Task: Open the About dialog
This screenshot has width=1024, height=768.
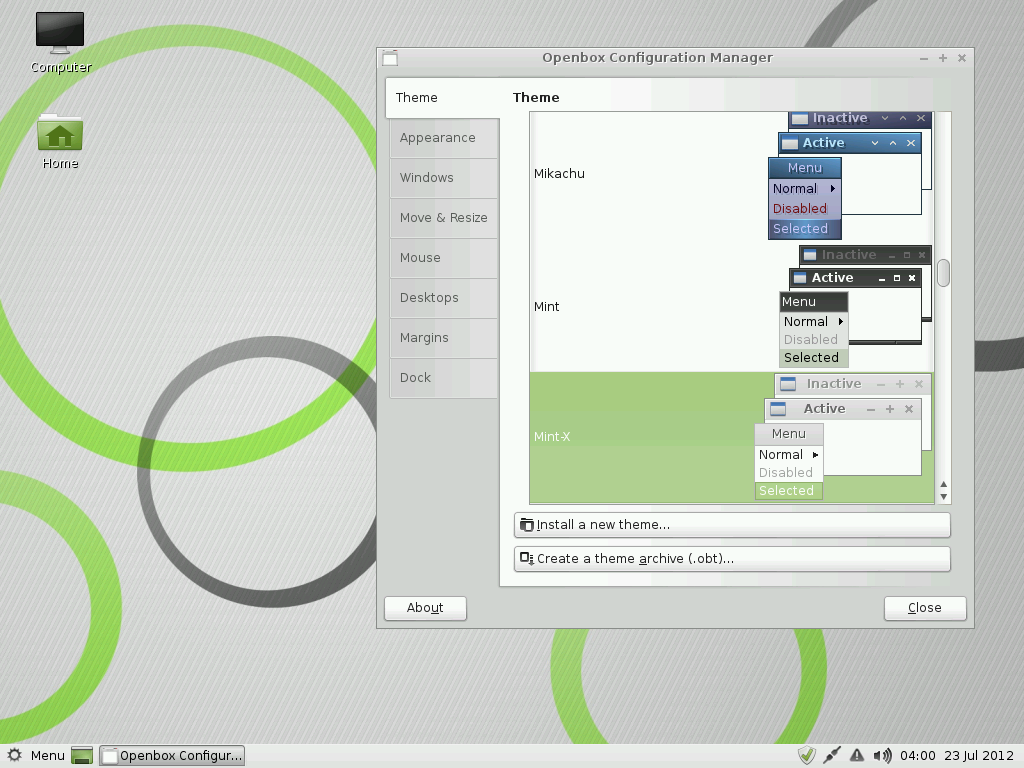Action: point(425,608)
